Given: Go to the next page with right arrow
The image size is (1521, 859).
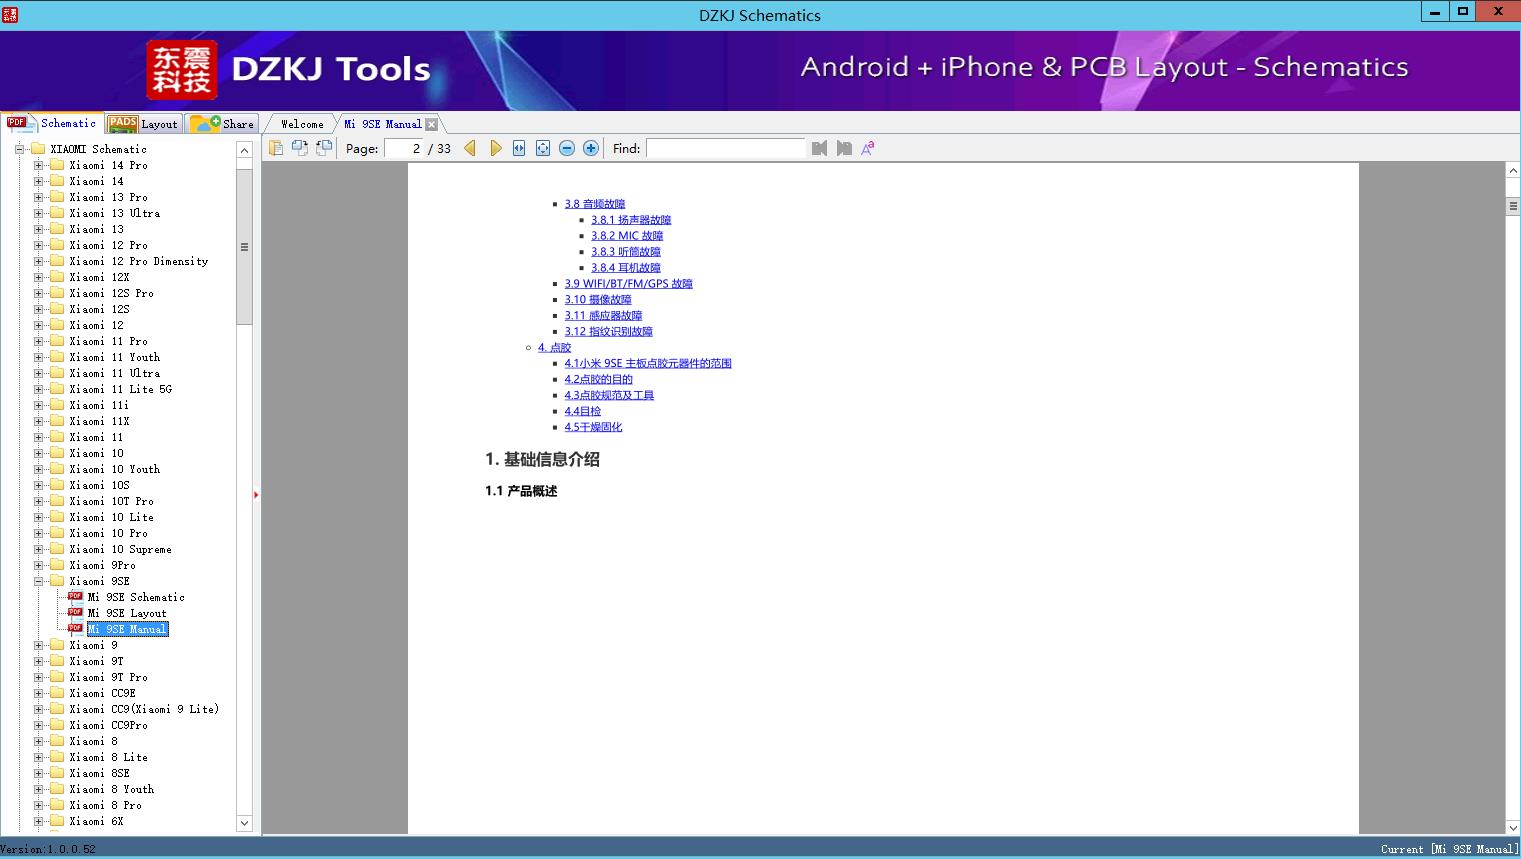Looking at the screenshot, I should coord(496,148).
